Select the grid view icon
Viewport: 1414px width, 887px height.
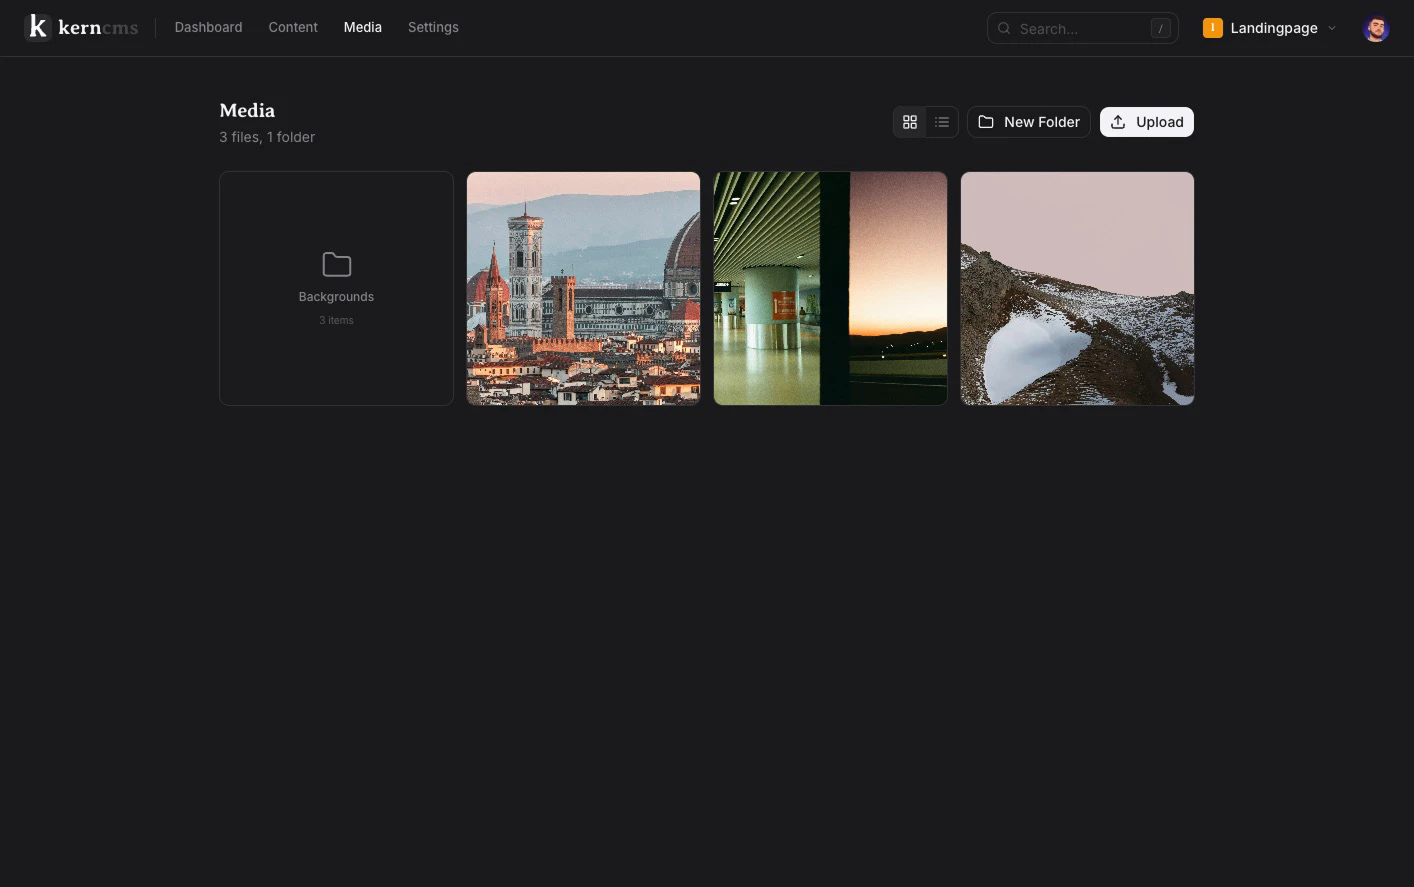pos(909,121)
